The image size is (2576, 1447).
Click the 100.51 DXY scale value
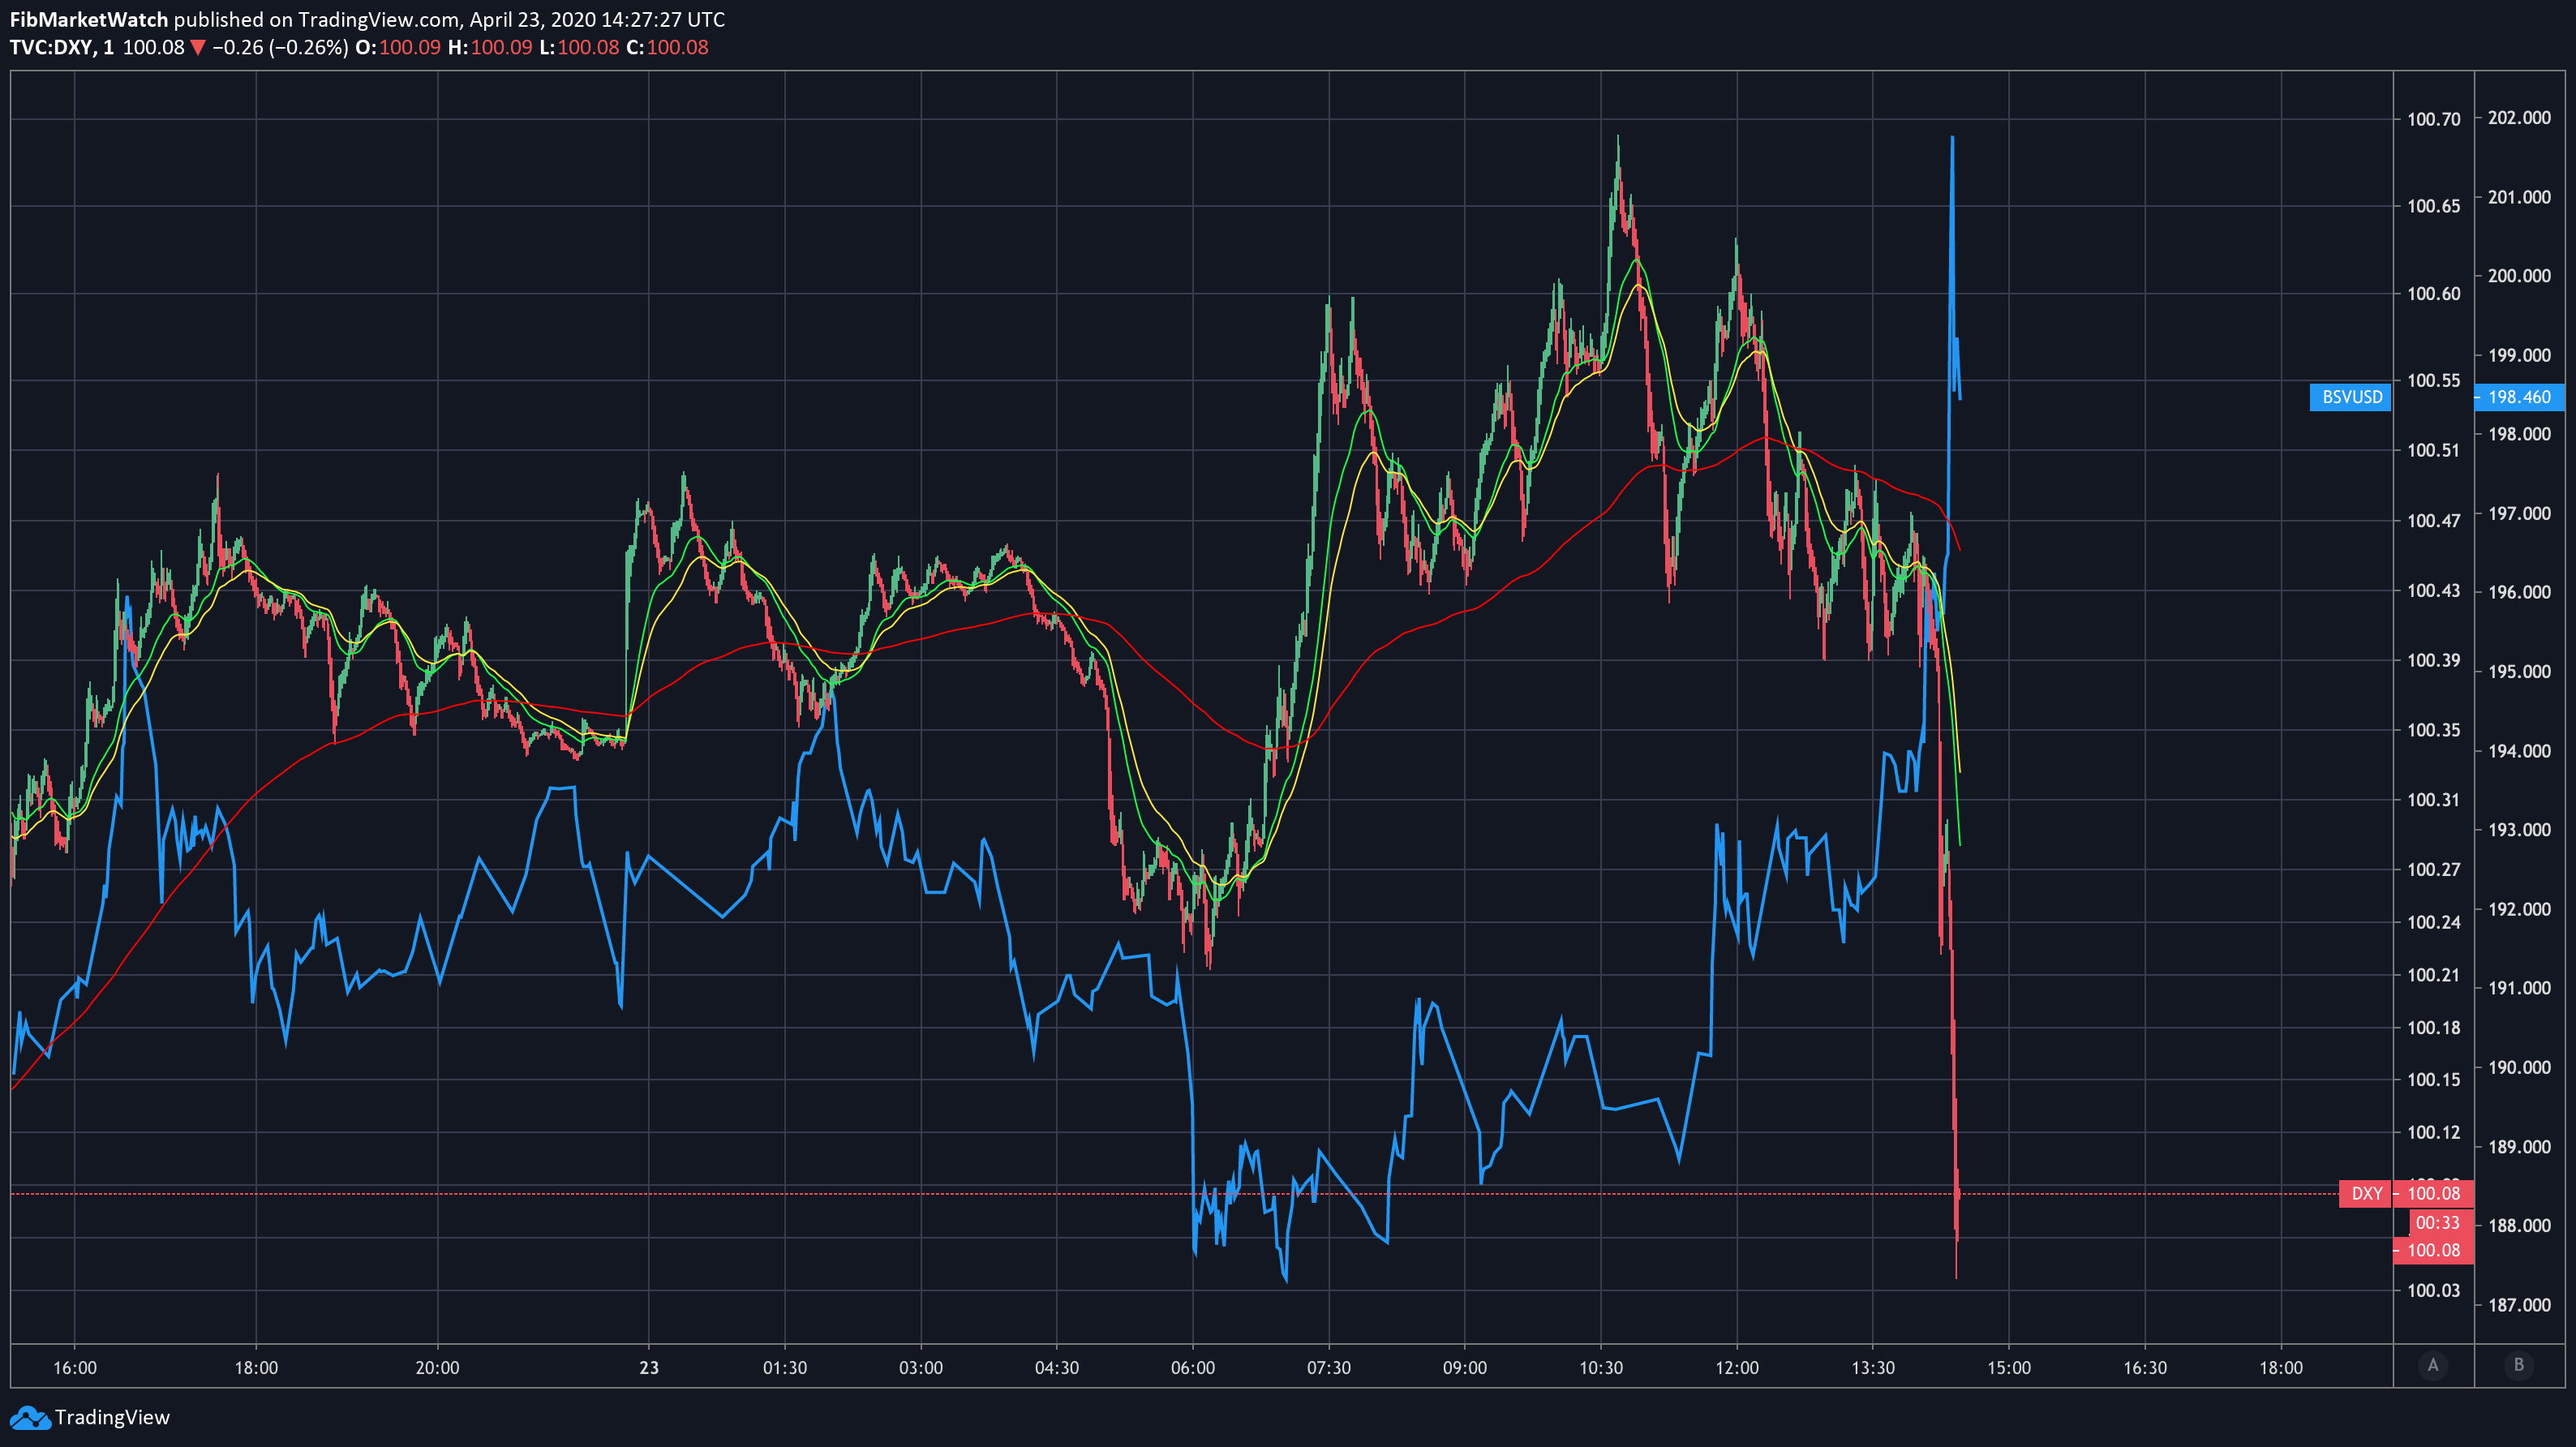tap(2434, 450)
